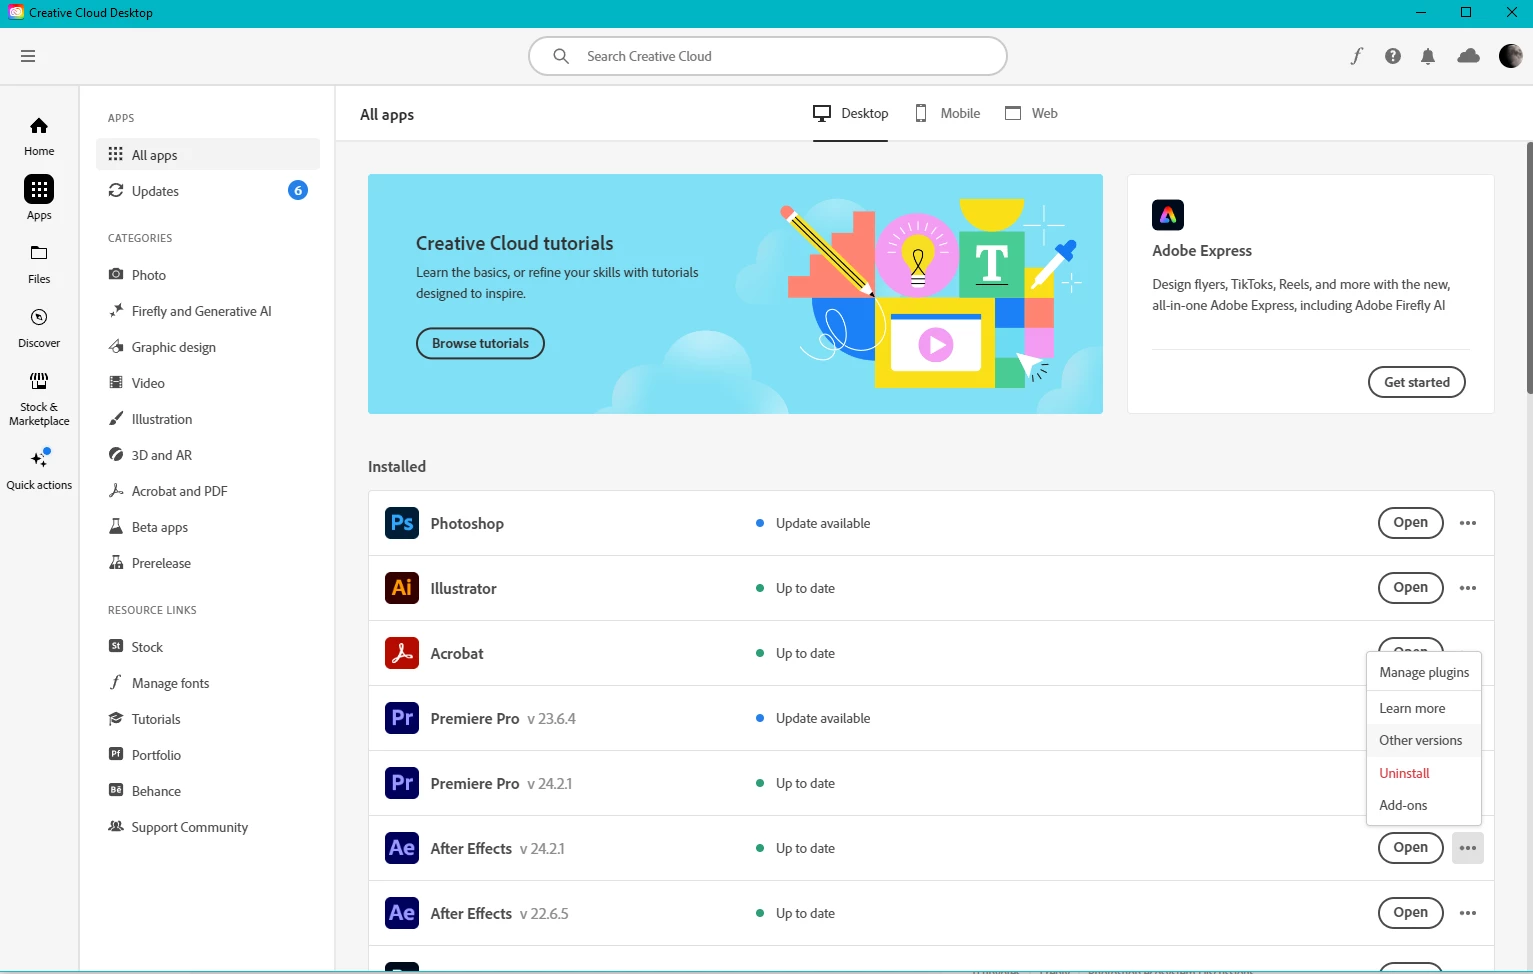
Task: Select the Illustration category
Action: [x=208, y=419]
